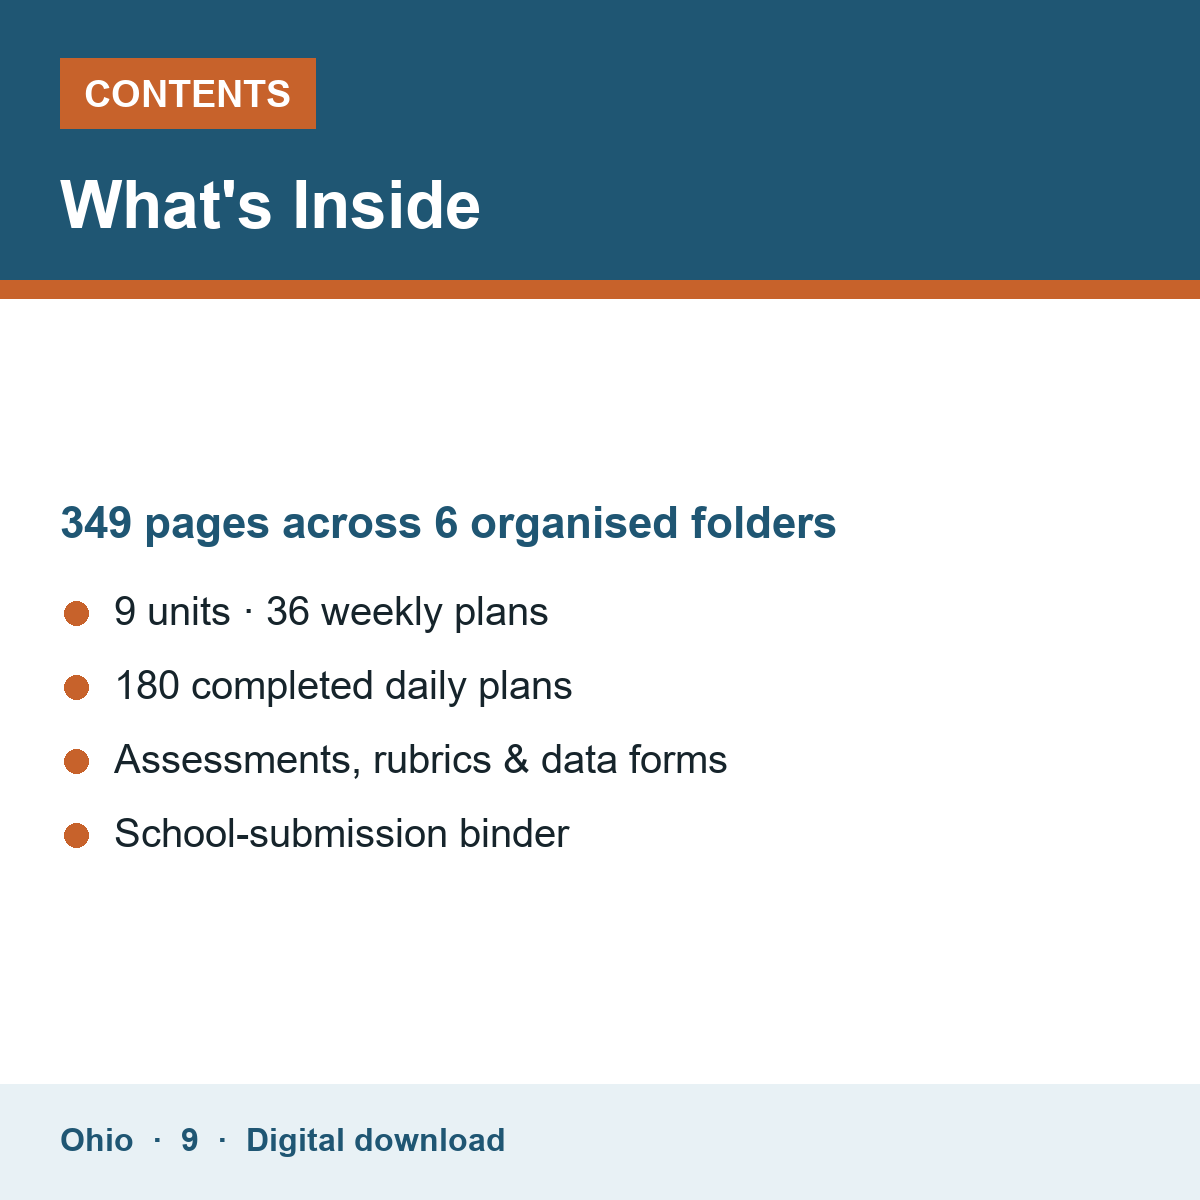Click the second dot separator before Digital download
Viewport: 1200px width, 1200px height.
point(222,1140)
